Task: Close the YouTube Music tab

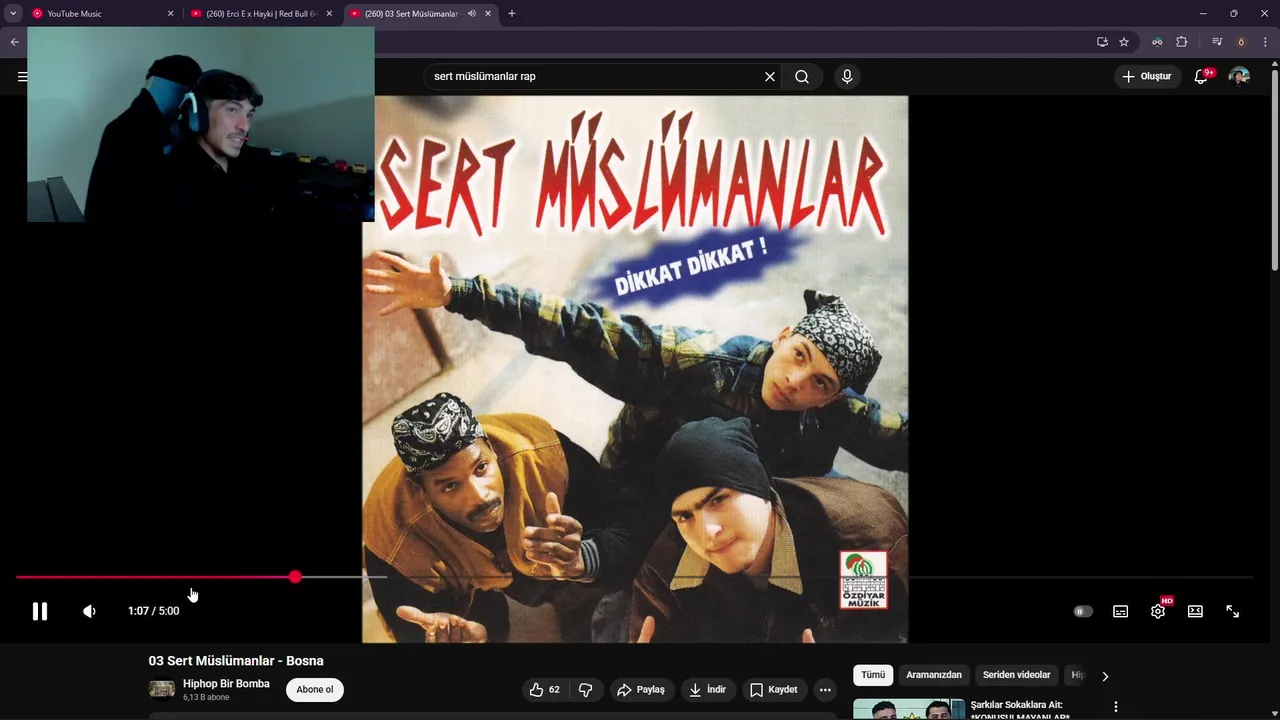Action: coord(170,14)
